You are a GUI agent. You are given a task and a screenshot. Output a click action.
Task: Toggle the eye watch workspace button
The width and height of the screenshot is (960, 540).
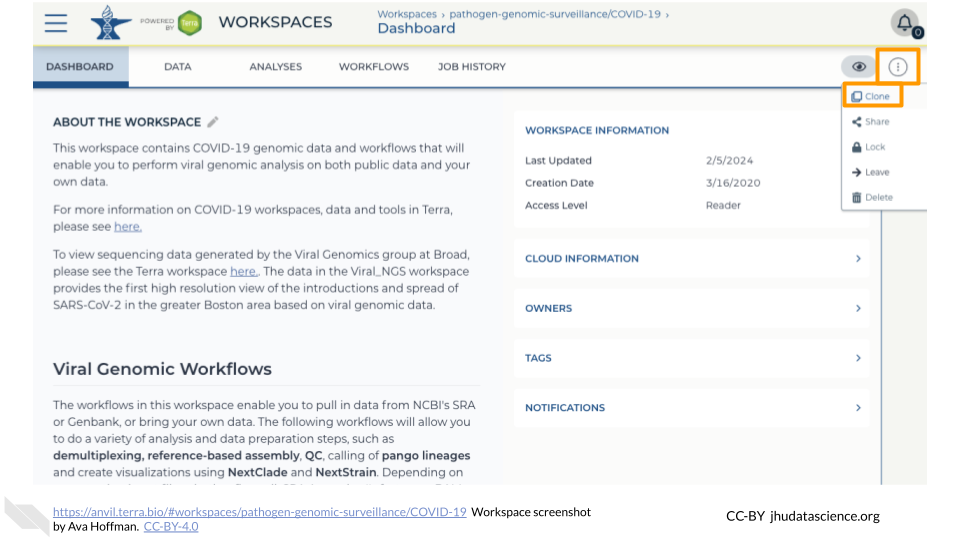[x=857, y=67]
